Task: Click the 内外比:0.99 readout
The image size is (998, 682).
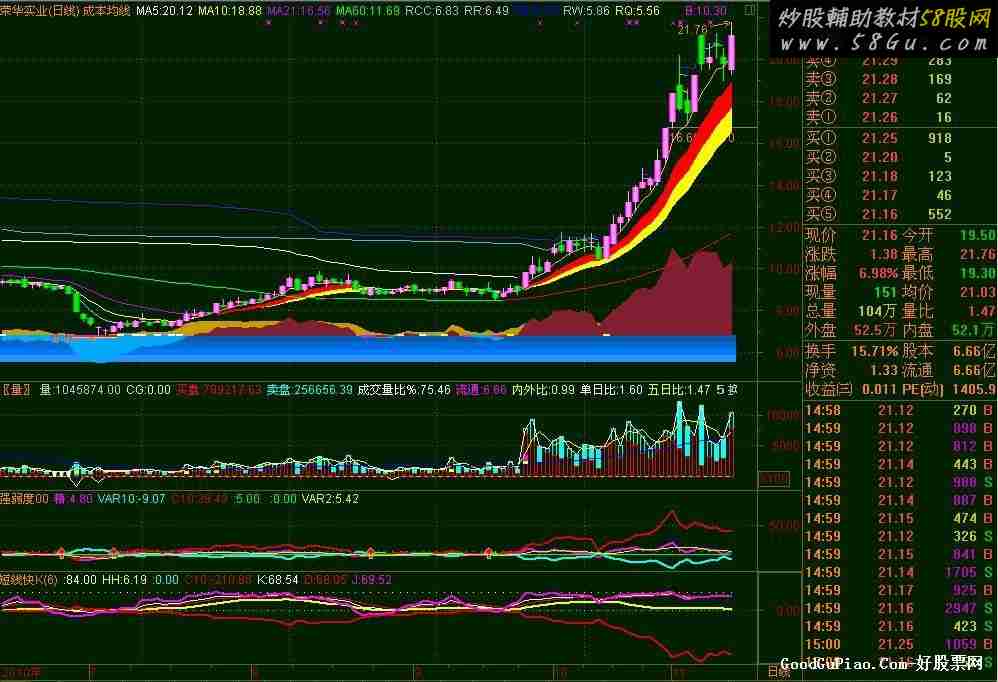Action: click(x=543, y=389)
